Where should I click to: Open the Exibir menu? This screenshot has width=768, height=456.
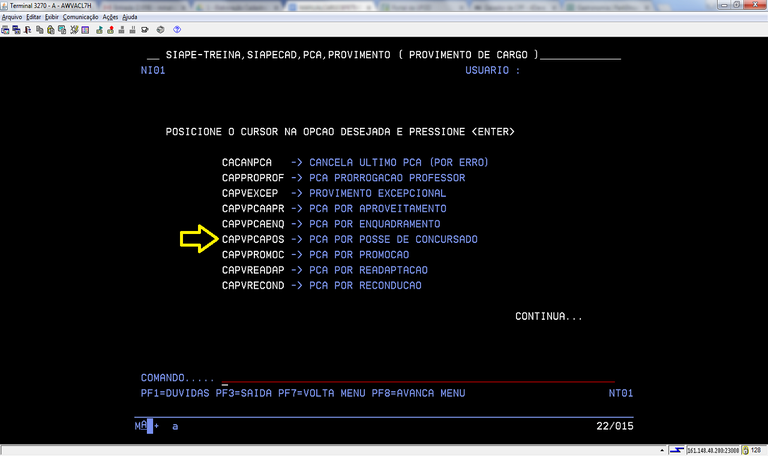[x=52, y=17]
